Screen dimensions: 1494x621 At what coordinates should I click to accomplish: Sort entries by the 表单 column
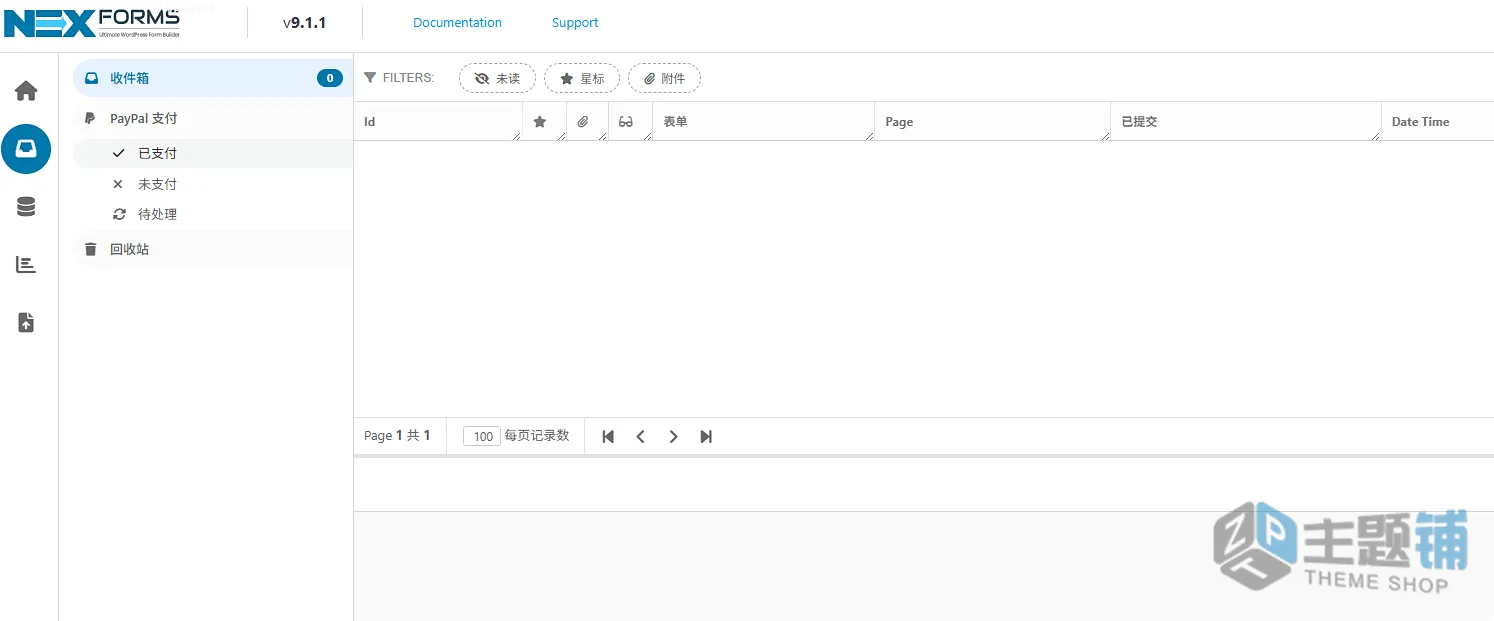(763, 122)
